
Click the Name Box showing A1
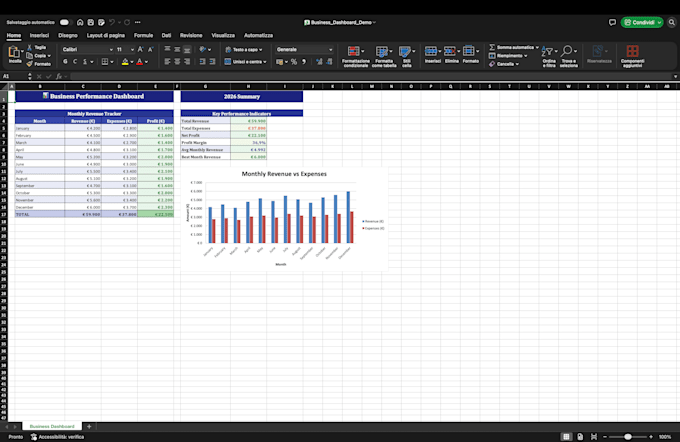14,76
